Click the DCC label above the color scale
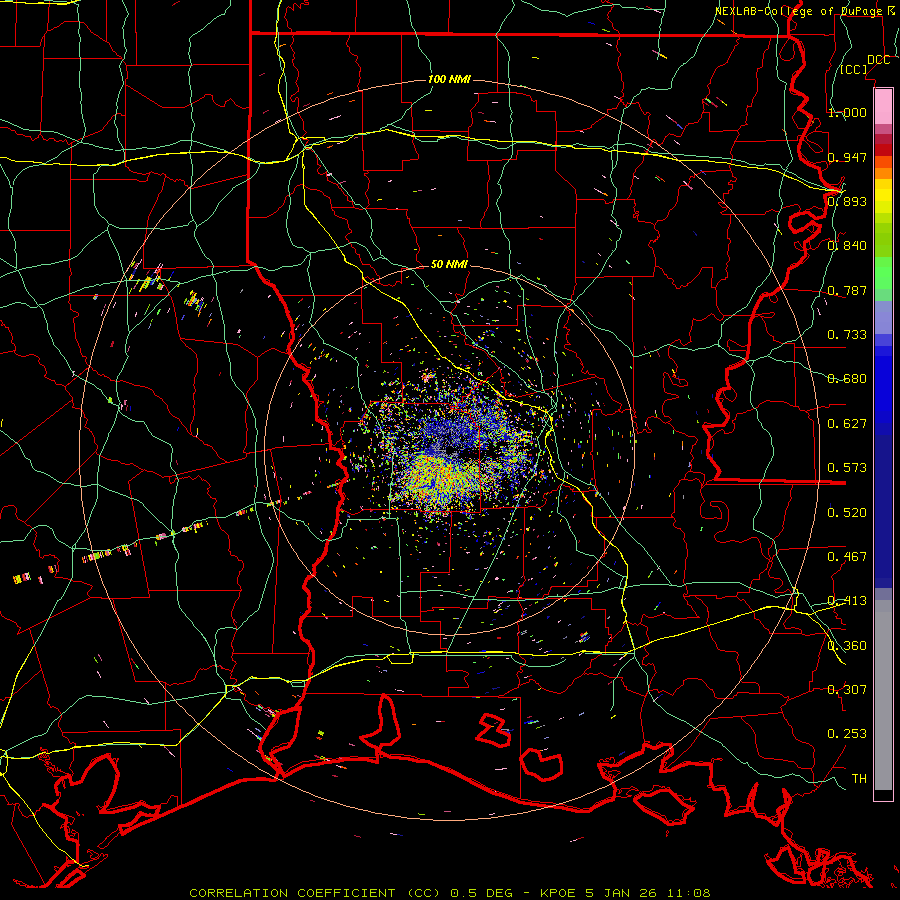900x900 pixels. [x=878, y=60]
